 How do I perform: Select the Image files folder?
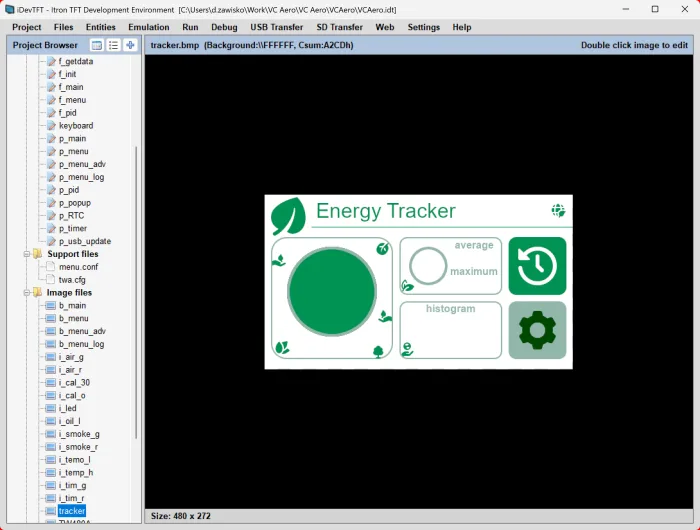tap(69, 293)
